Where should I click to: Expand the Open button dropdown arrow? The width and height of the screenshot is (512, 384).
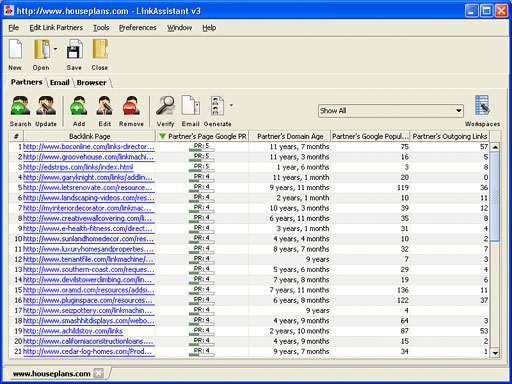pyautogui.click(x=55, y=49)
